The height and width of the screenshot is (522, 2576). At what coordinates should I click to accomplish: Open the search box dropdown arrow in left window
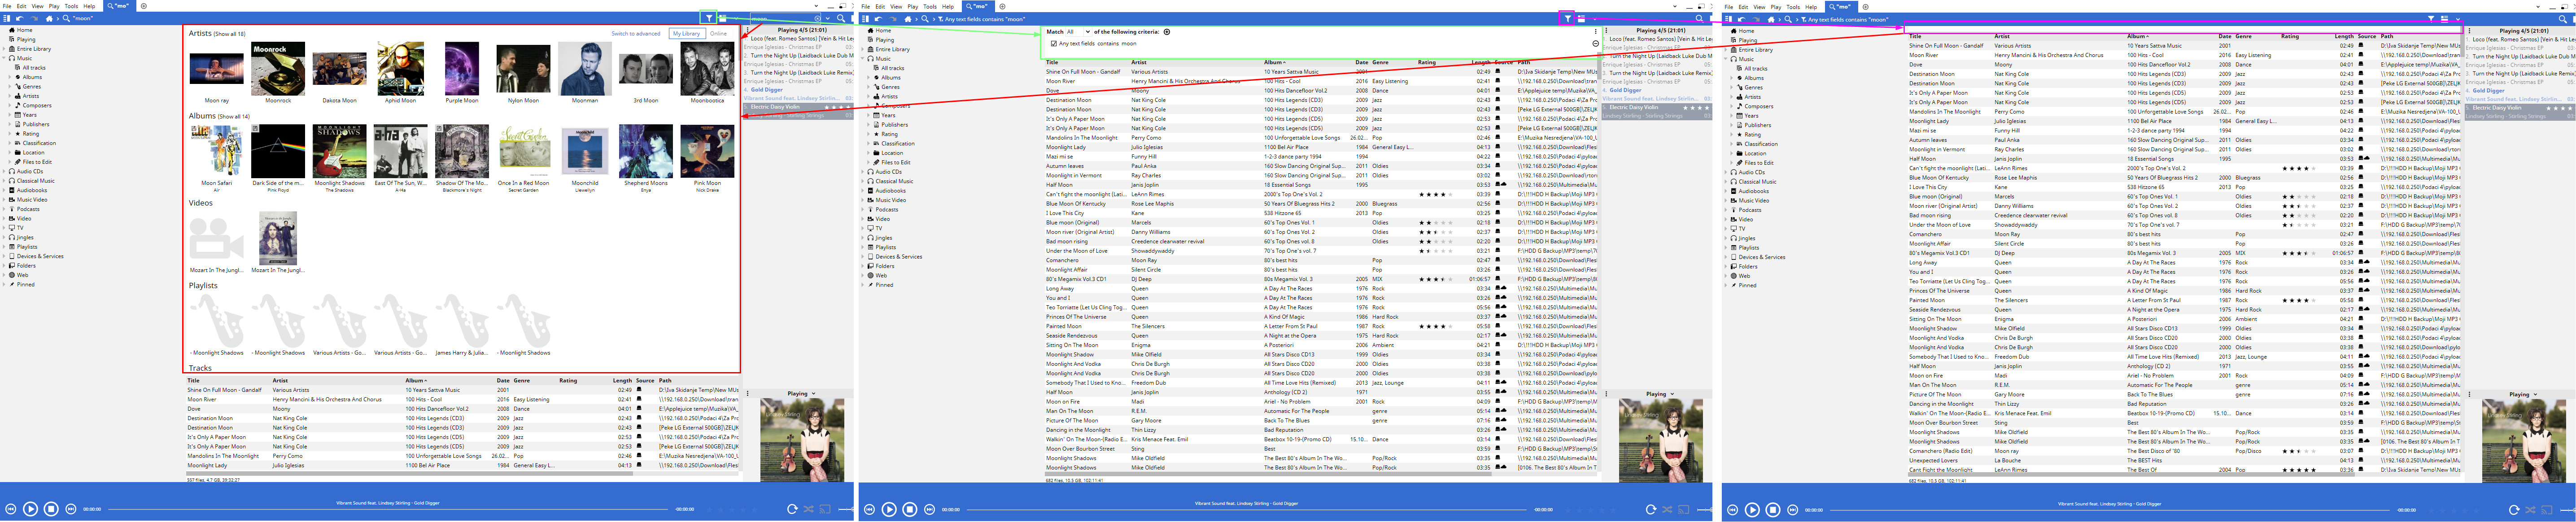pyautogui.click(x=828, y=18)
